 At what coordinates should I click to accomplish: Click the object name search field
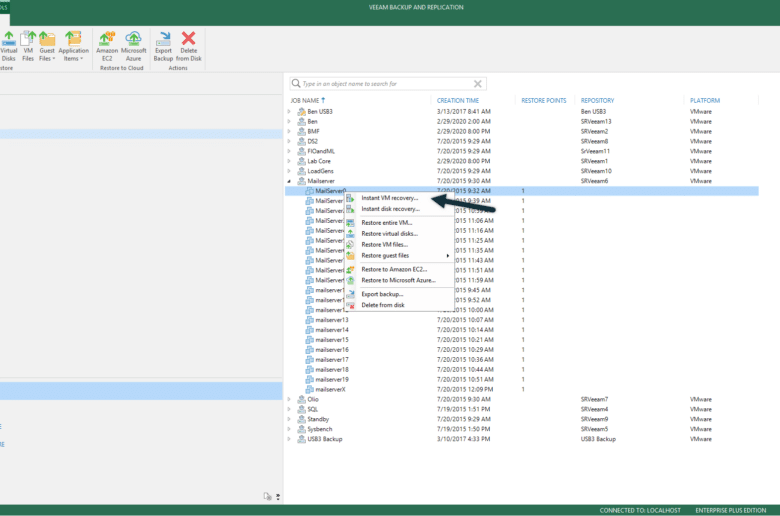tap(387, 84)
